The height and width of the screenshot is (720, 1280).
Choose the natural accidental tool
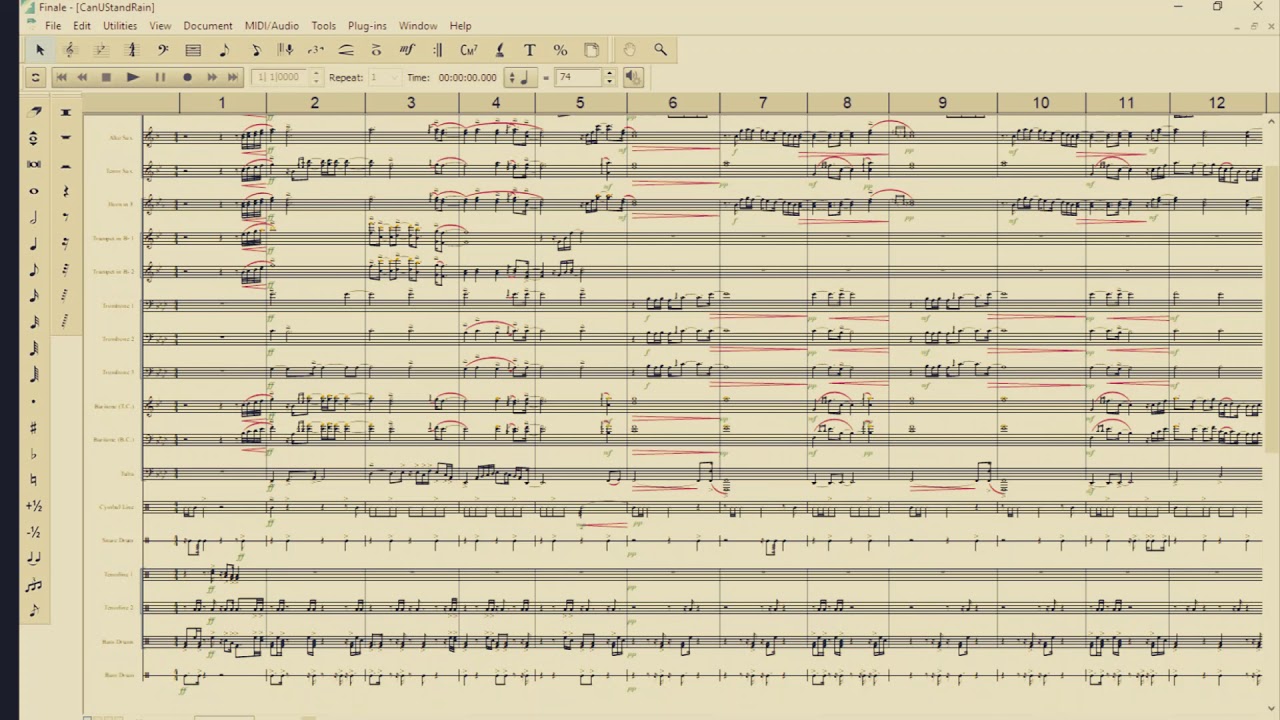[35, 480]
